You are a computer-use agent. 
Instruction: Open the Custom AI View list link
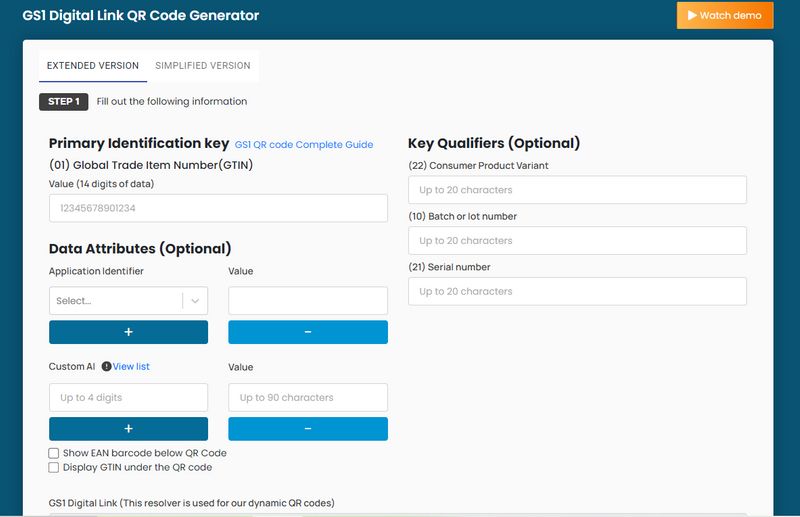pos(131,366)
